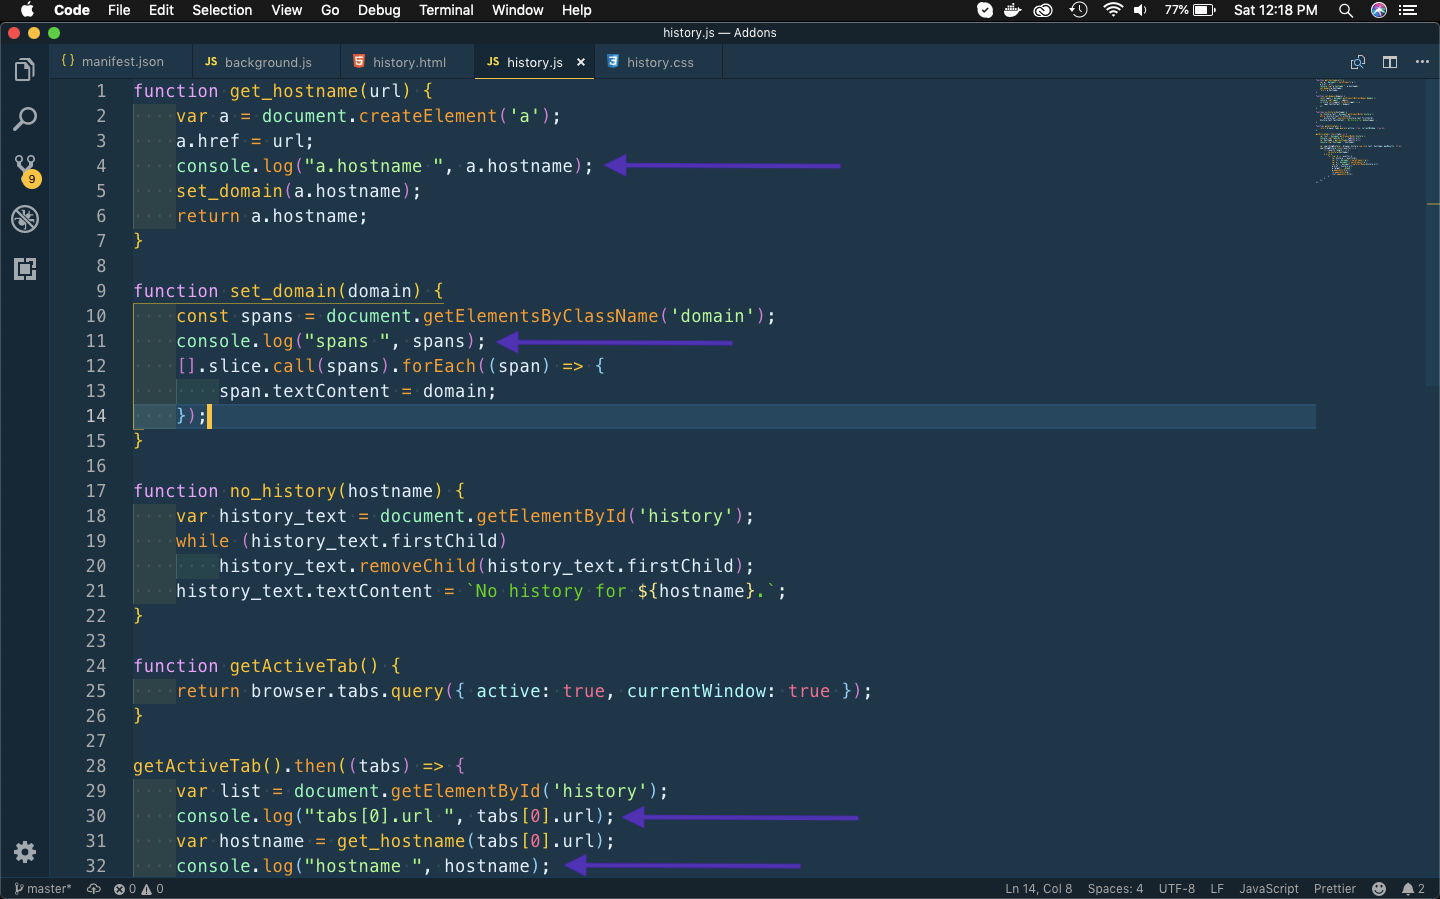Open the Explorer view in activity bar
The image size is (1440, 899).
pos(25,70)
